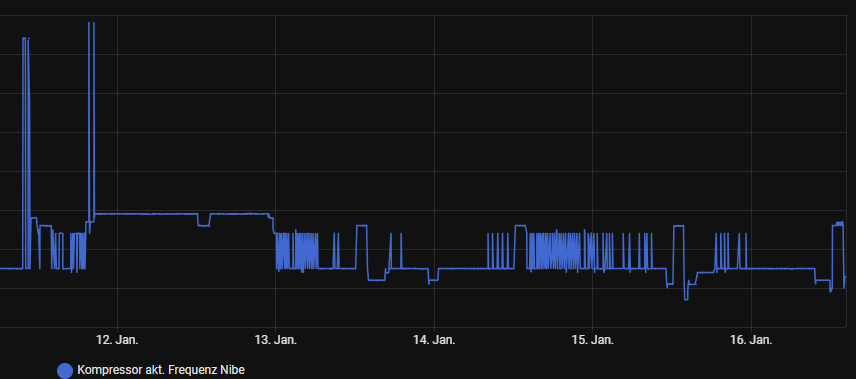This screenshot has width=856, height=379.
Task: Select the 13. Jan. axis label
Action: tap(276, 340)
